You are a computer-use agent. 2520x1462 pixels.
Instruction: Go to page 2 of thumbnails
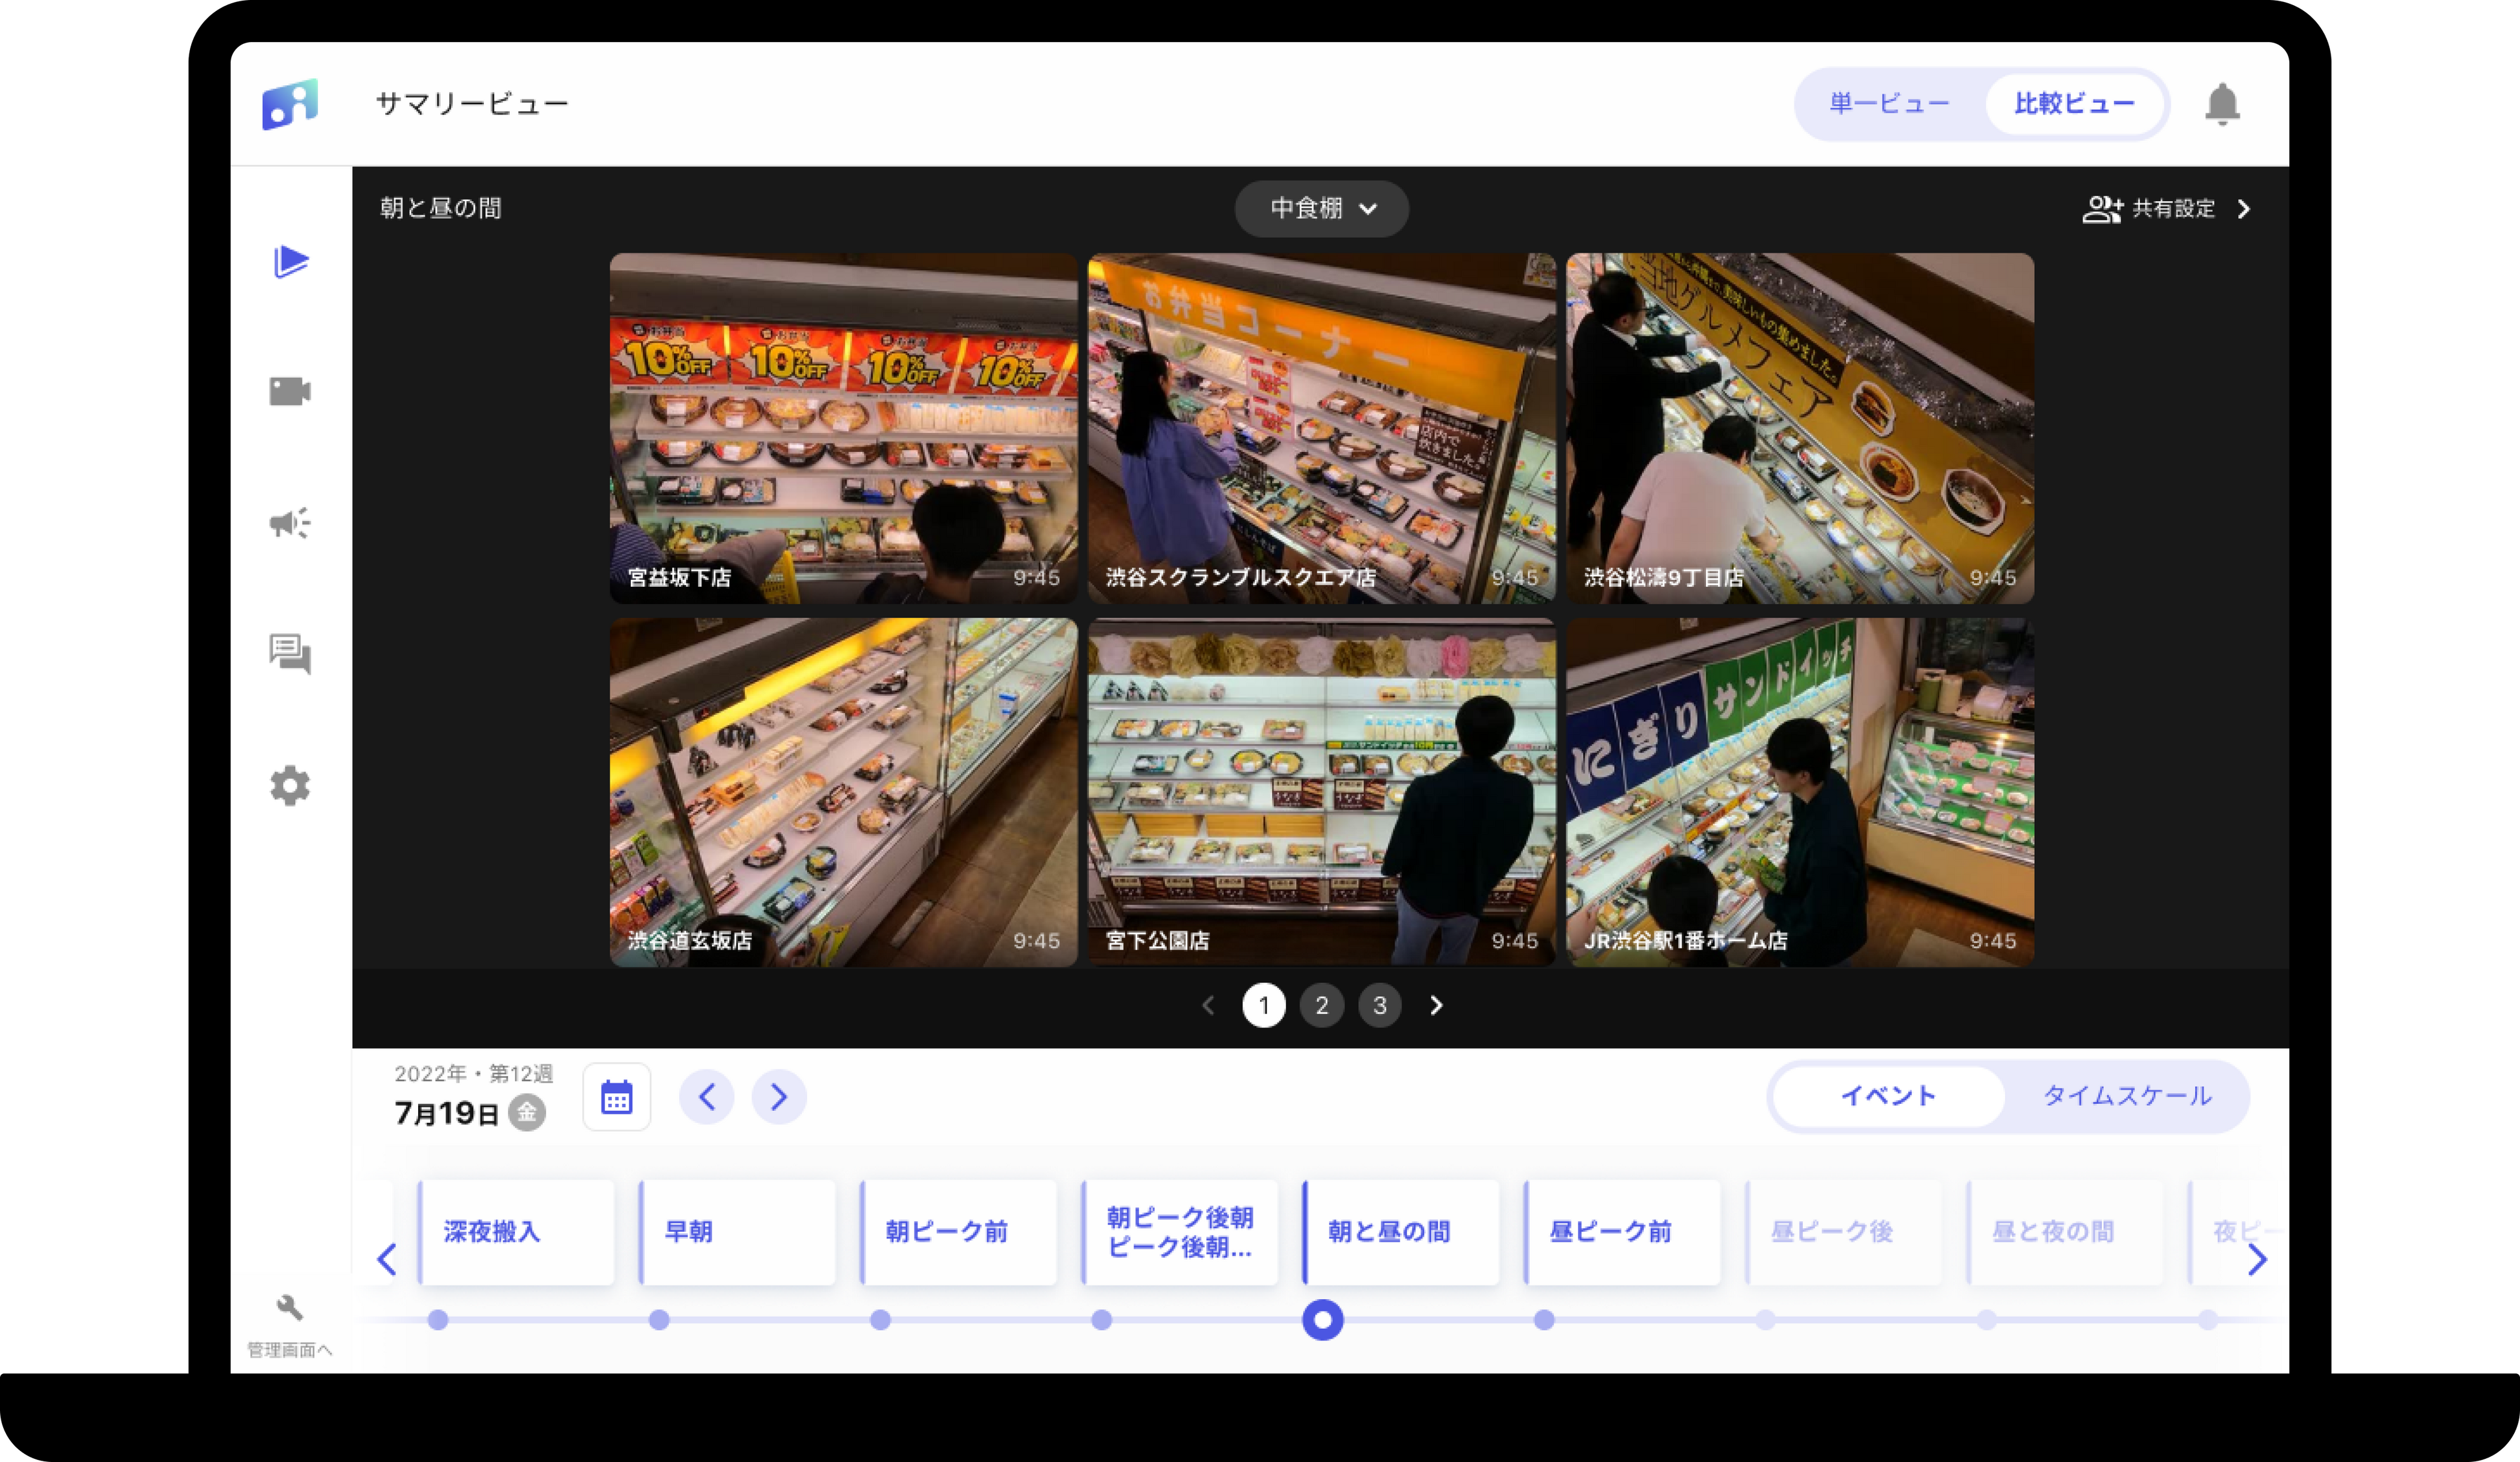pos(1321,1005)
